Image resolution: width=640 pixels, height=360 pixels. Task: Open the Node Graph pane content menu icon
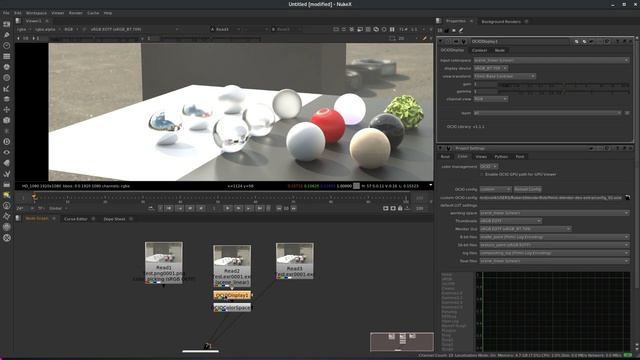point(18,218)
